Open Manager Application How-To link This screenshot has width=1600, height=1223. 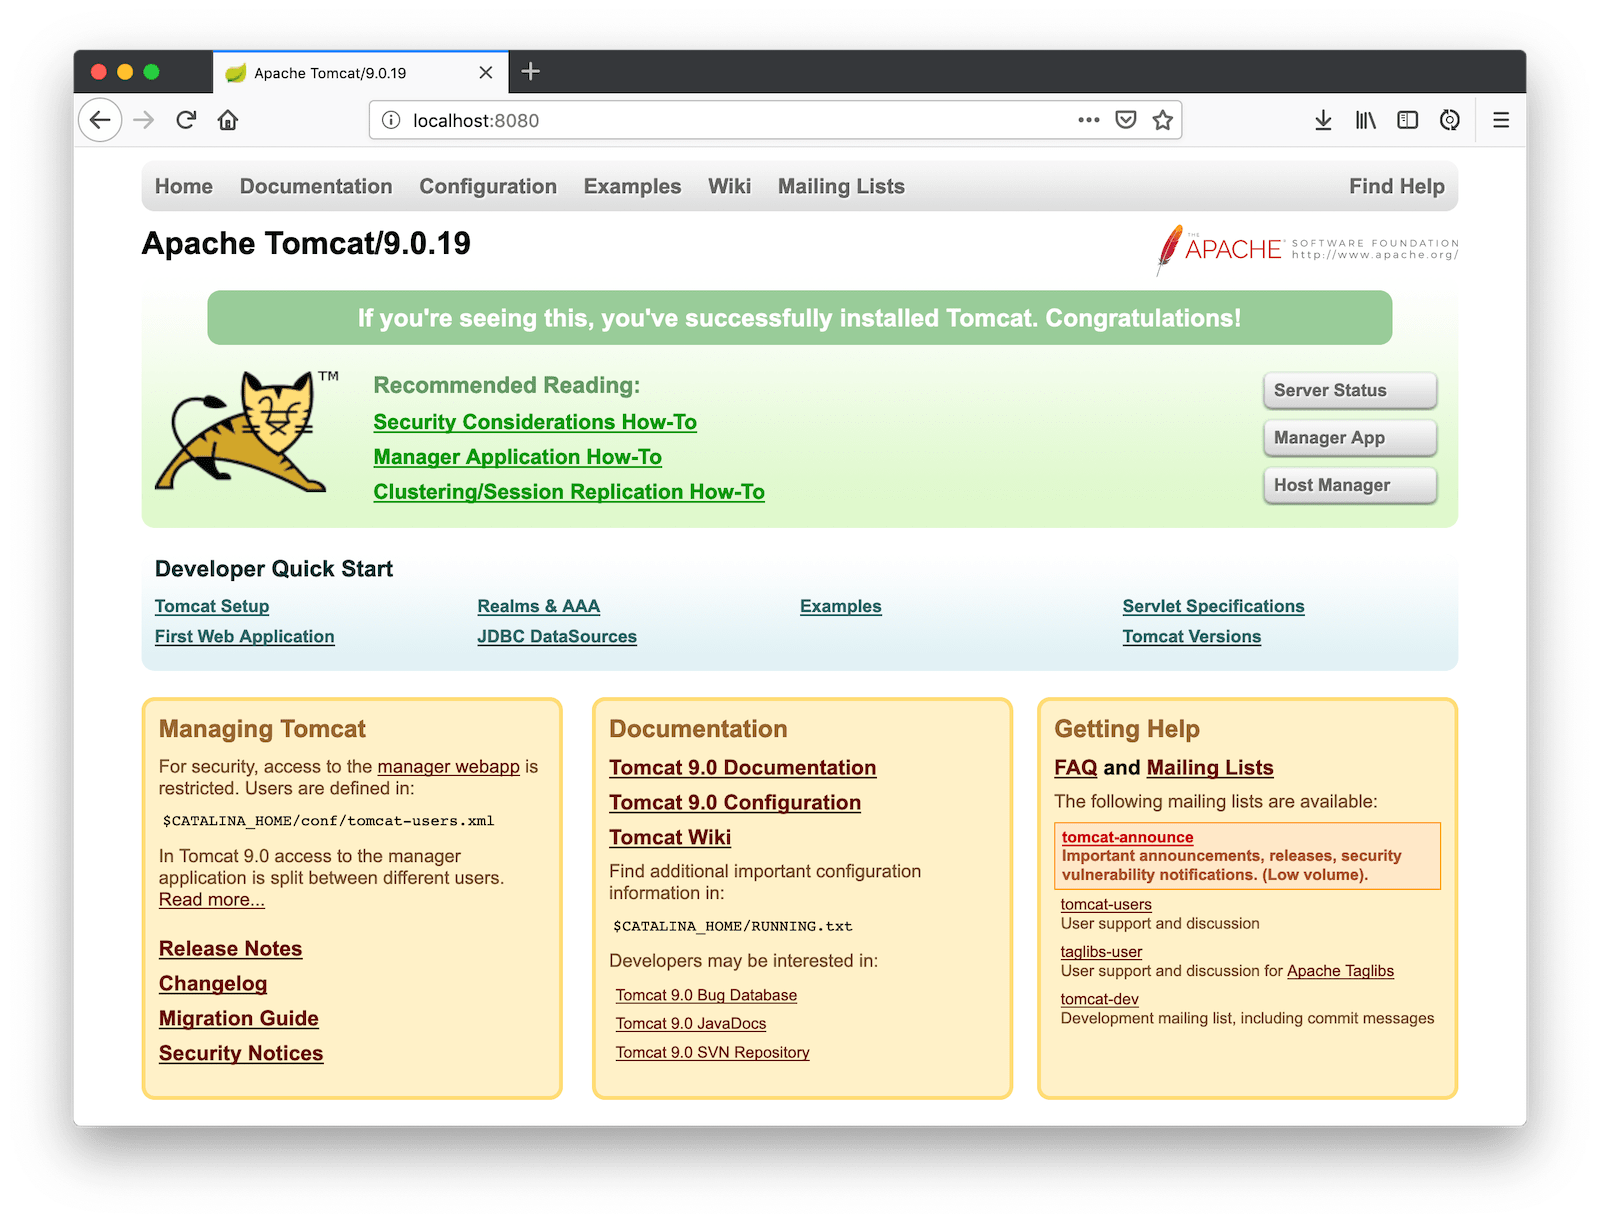coord(518,457)
